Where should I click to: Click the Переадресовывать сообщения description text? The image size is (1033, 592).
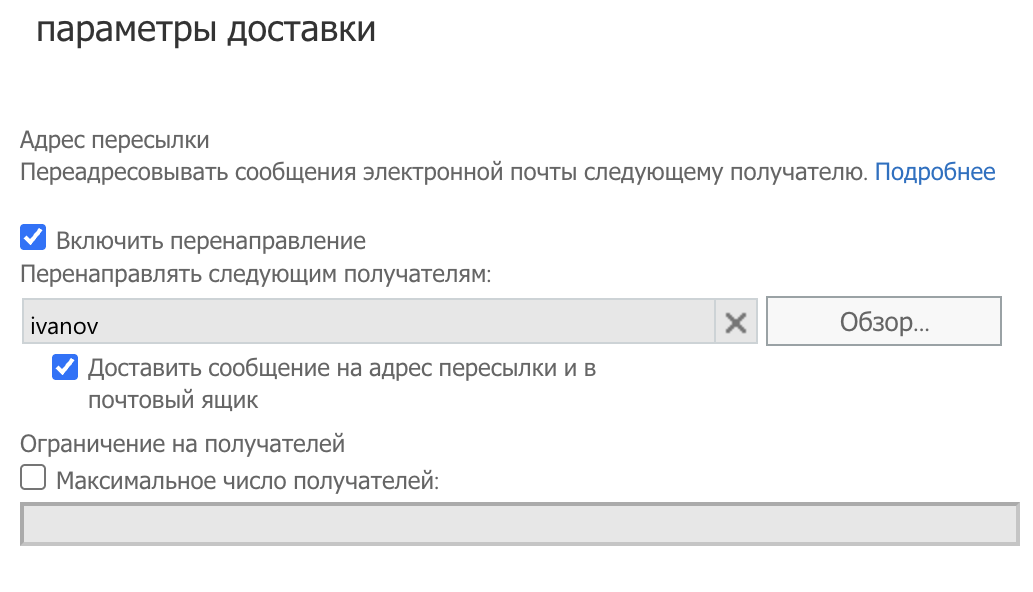click(x=200, y=172)
